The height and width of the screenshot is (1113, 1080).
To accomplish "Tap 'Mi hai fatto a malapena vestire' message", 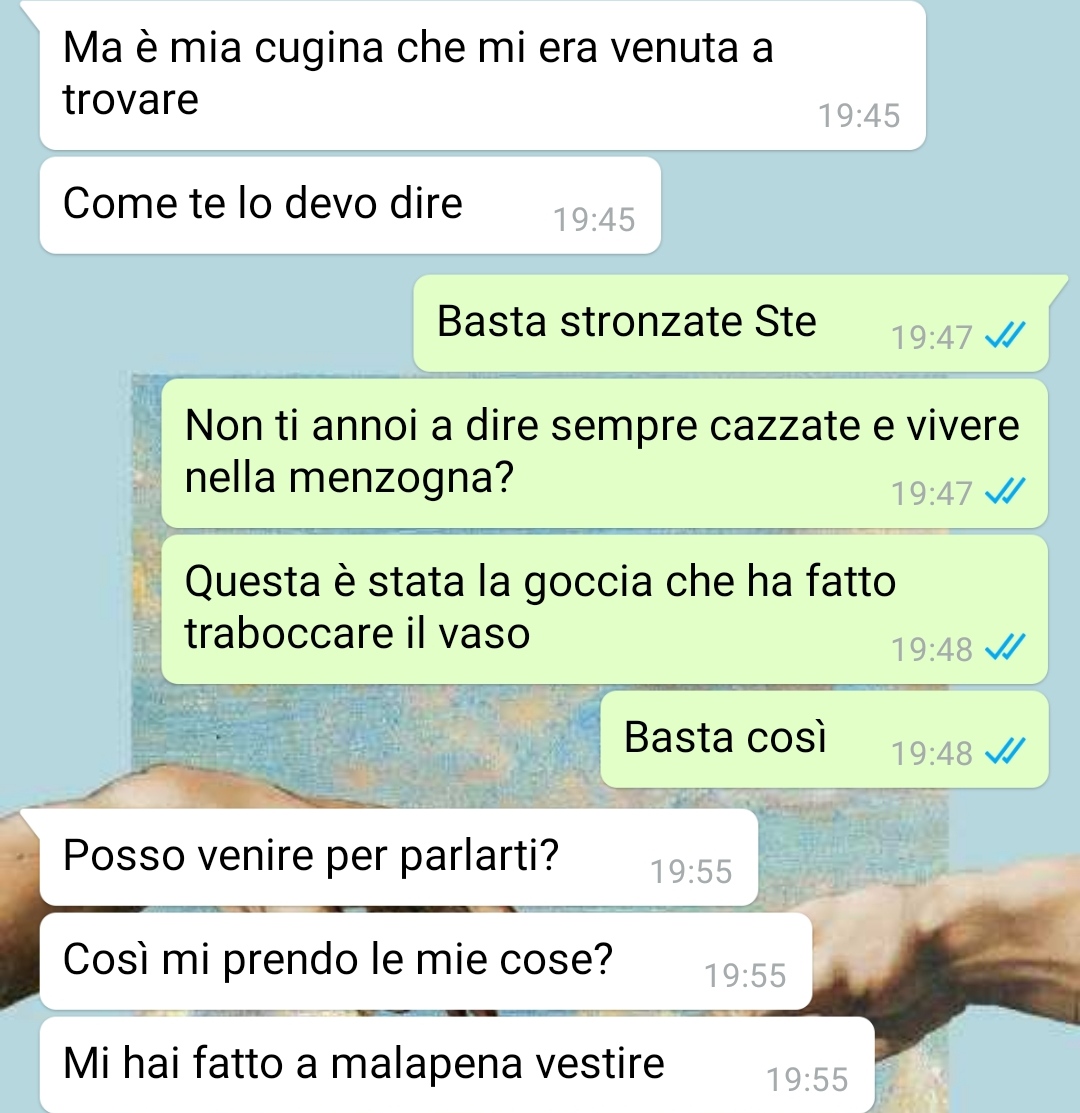I will point(457,1065).
